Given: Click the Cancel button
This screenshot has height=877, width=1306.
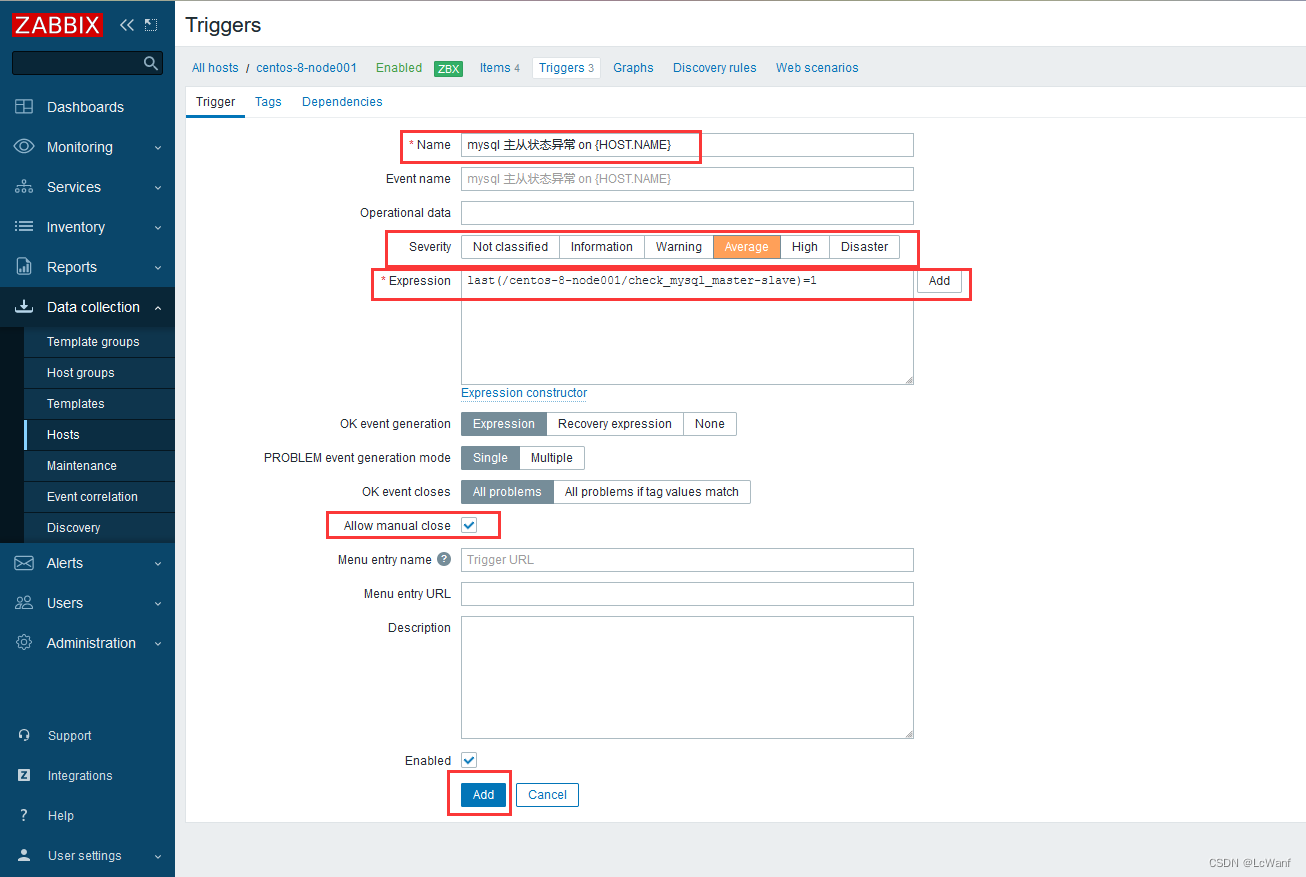Looking at the screenshot, I should click(547, 795).
